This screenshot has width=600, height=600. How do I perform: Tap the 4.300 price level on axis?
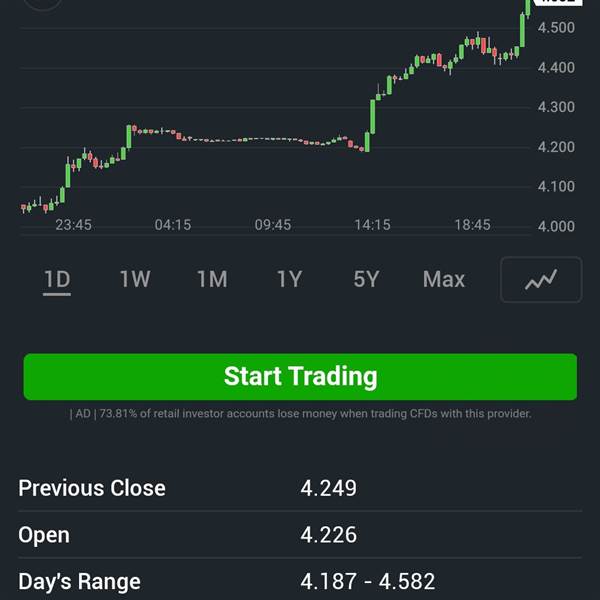[x=556, y=107]
